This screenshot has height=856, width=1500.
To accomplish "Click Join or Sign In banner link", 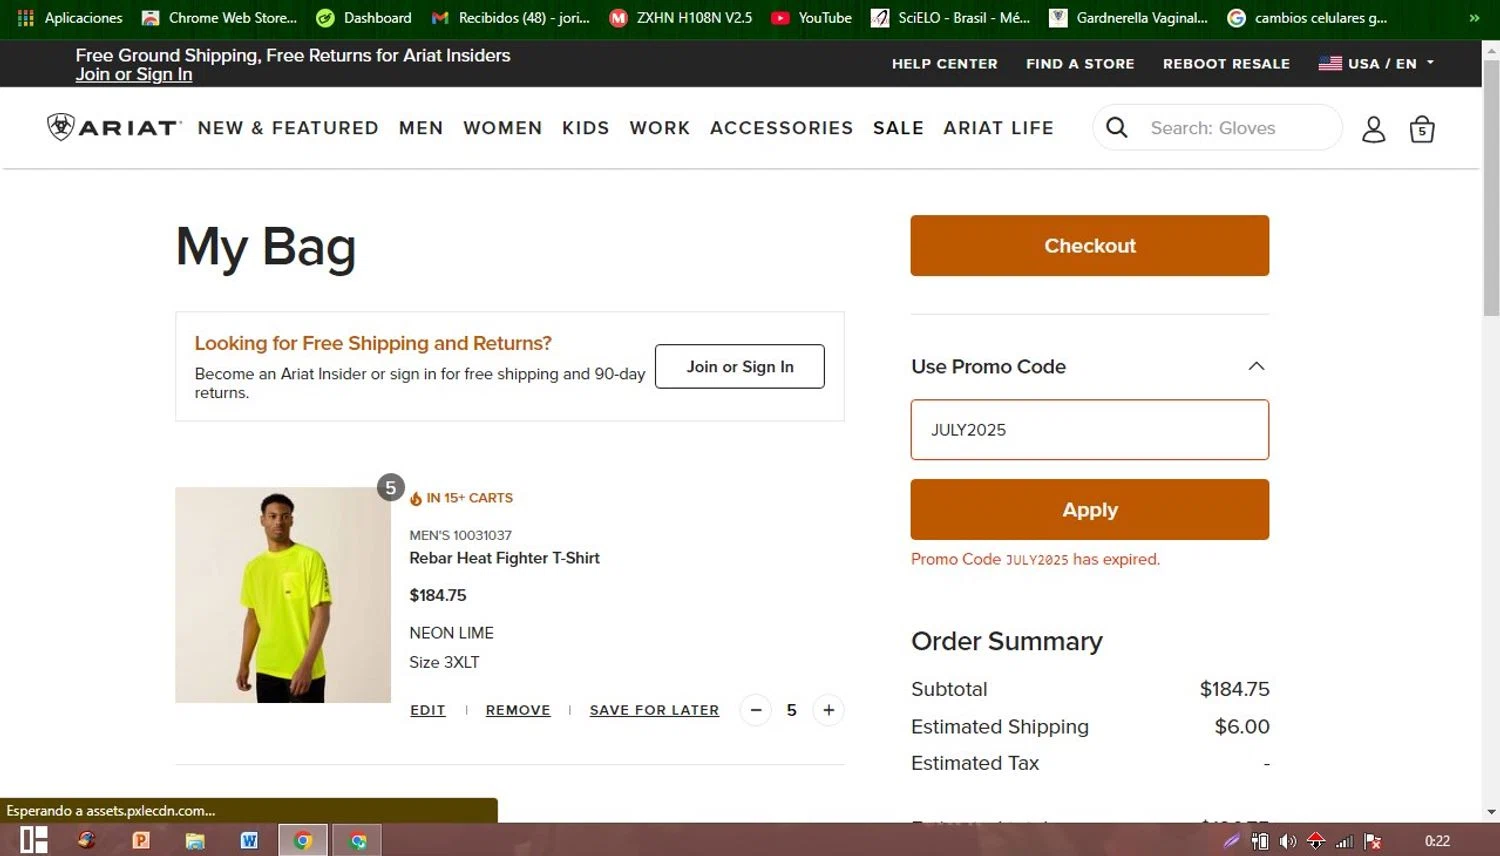I will [134, 74].
